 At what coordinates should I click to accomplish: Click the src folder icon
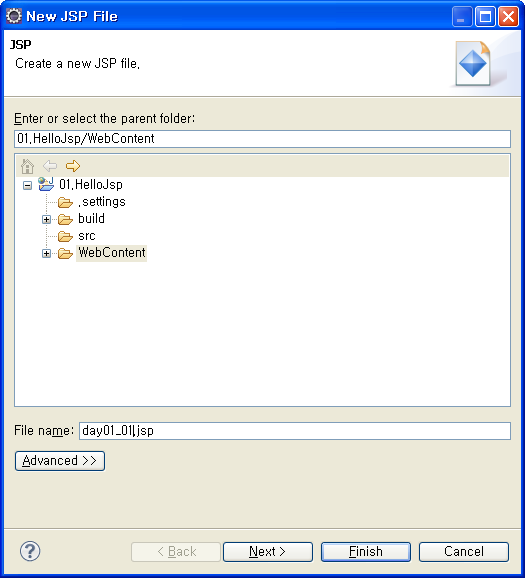tap(65, 236)
